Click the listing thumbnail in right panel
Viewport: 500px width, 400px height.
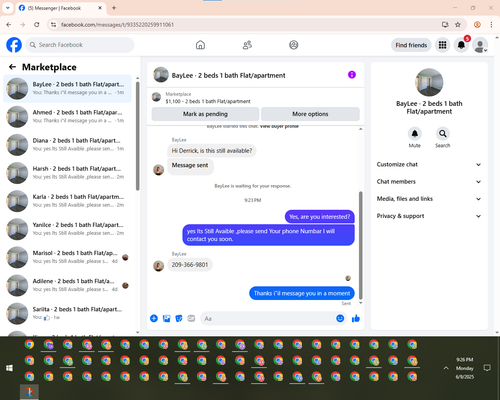pyautogui.click(x=429, y=83)
